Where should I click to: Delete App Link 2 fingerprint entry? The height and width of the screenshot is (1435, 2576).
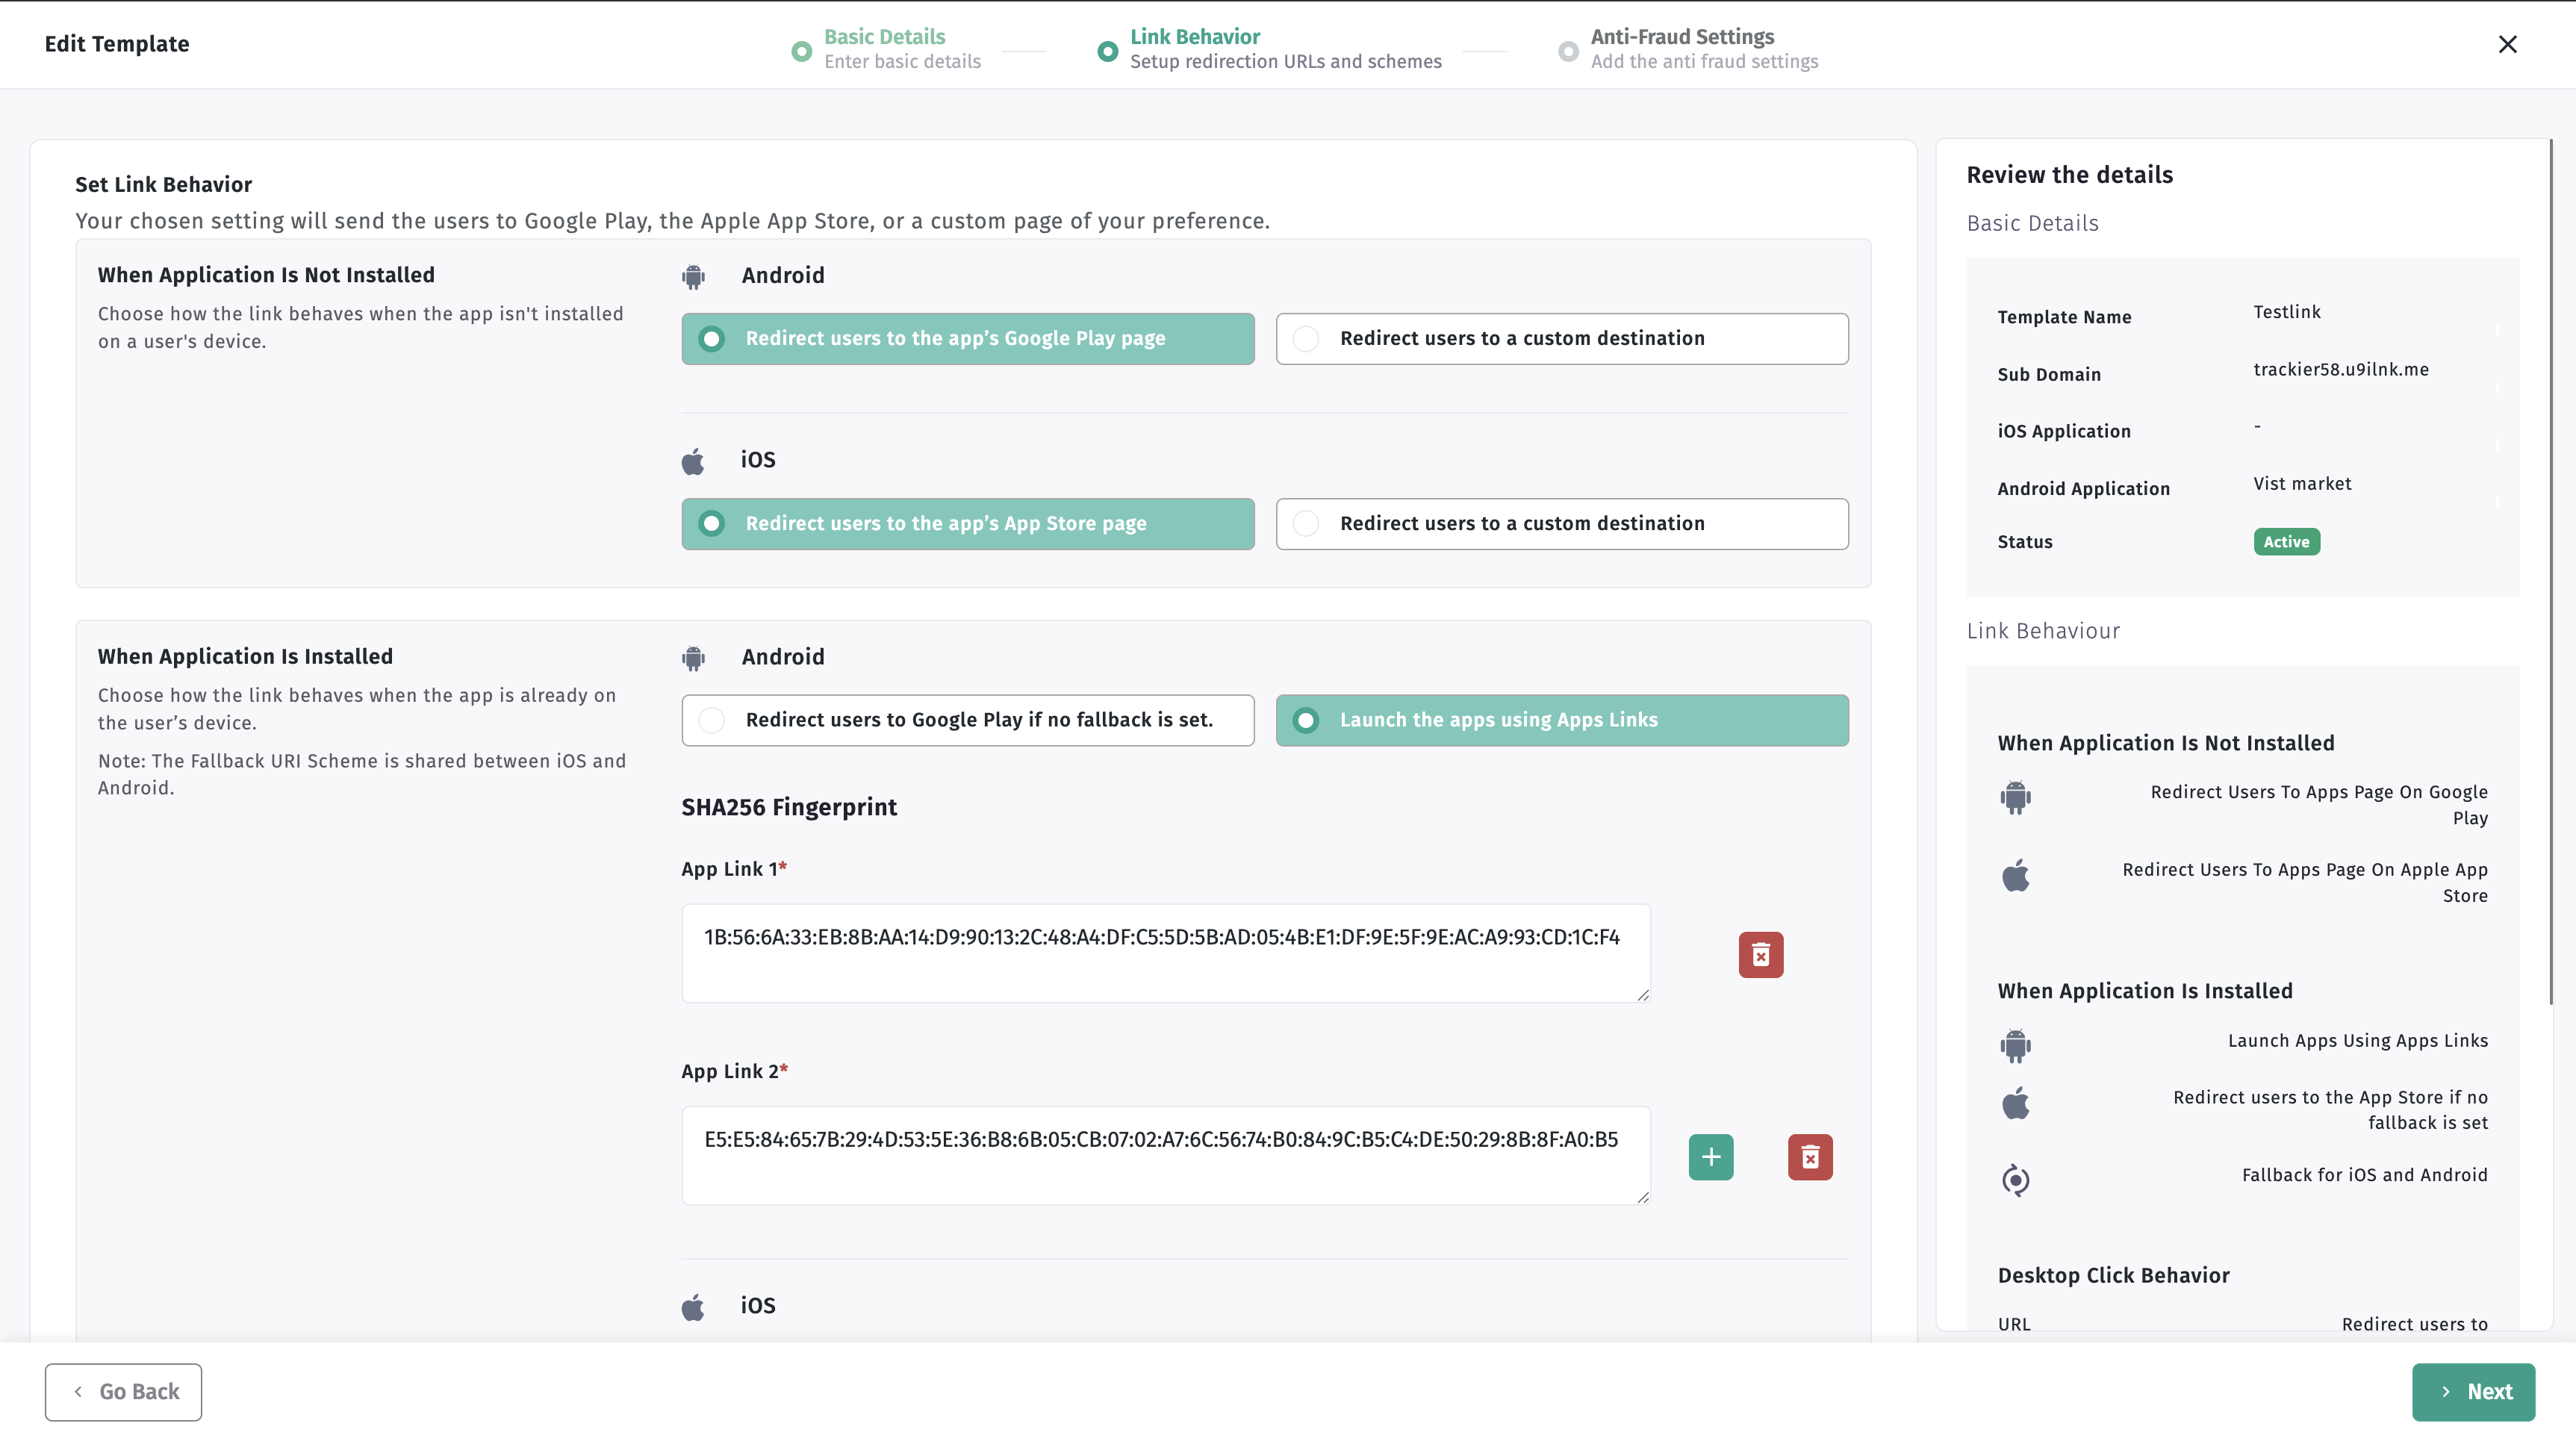(x=1809, y=1157)
